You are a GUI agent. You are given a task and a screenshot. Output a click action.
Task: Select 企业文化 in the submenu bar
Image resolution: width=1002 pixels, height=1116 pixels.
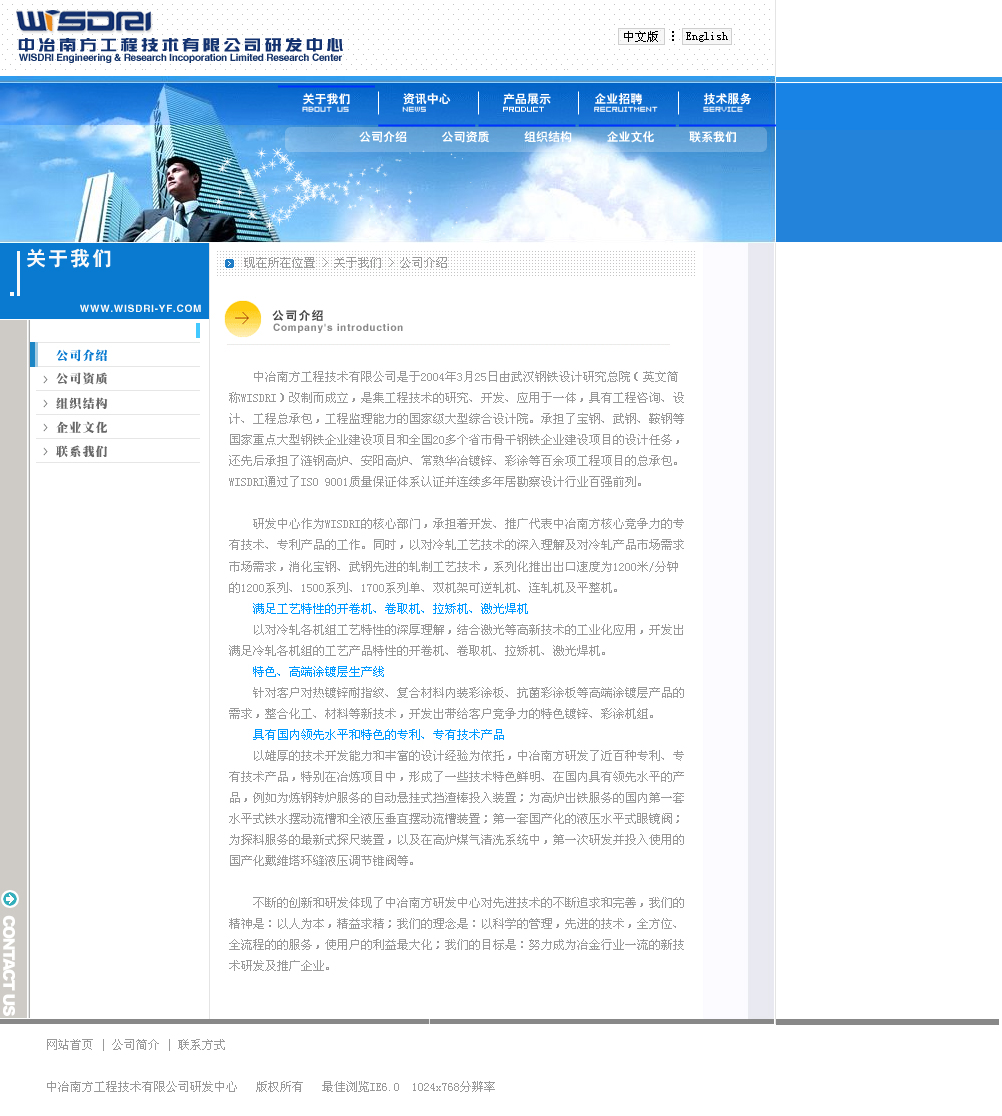631,137
